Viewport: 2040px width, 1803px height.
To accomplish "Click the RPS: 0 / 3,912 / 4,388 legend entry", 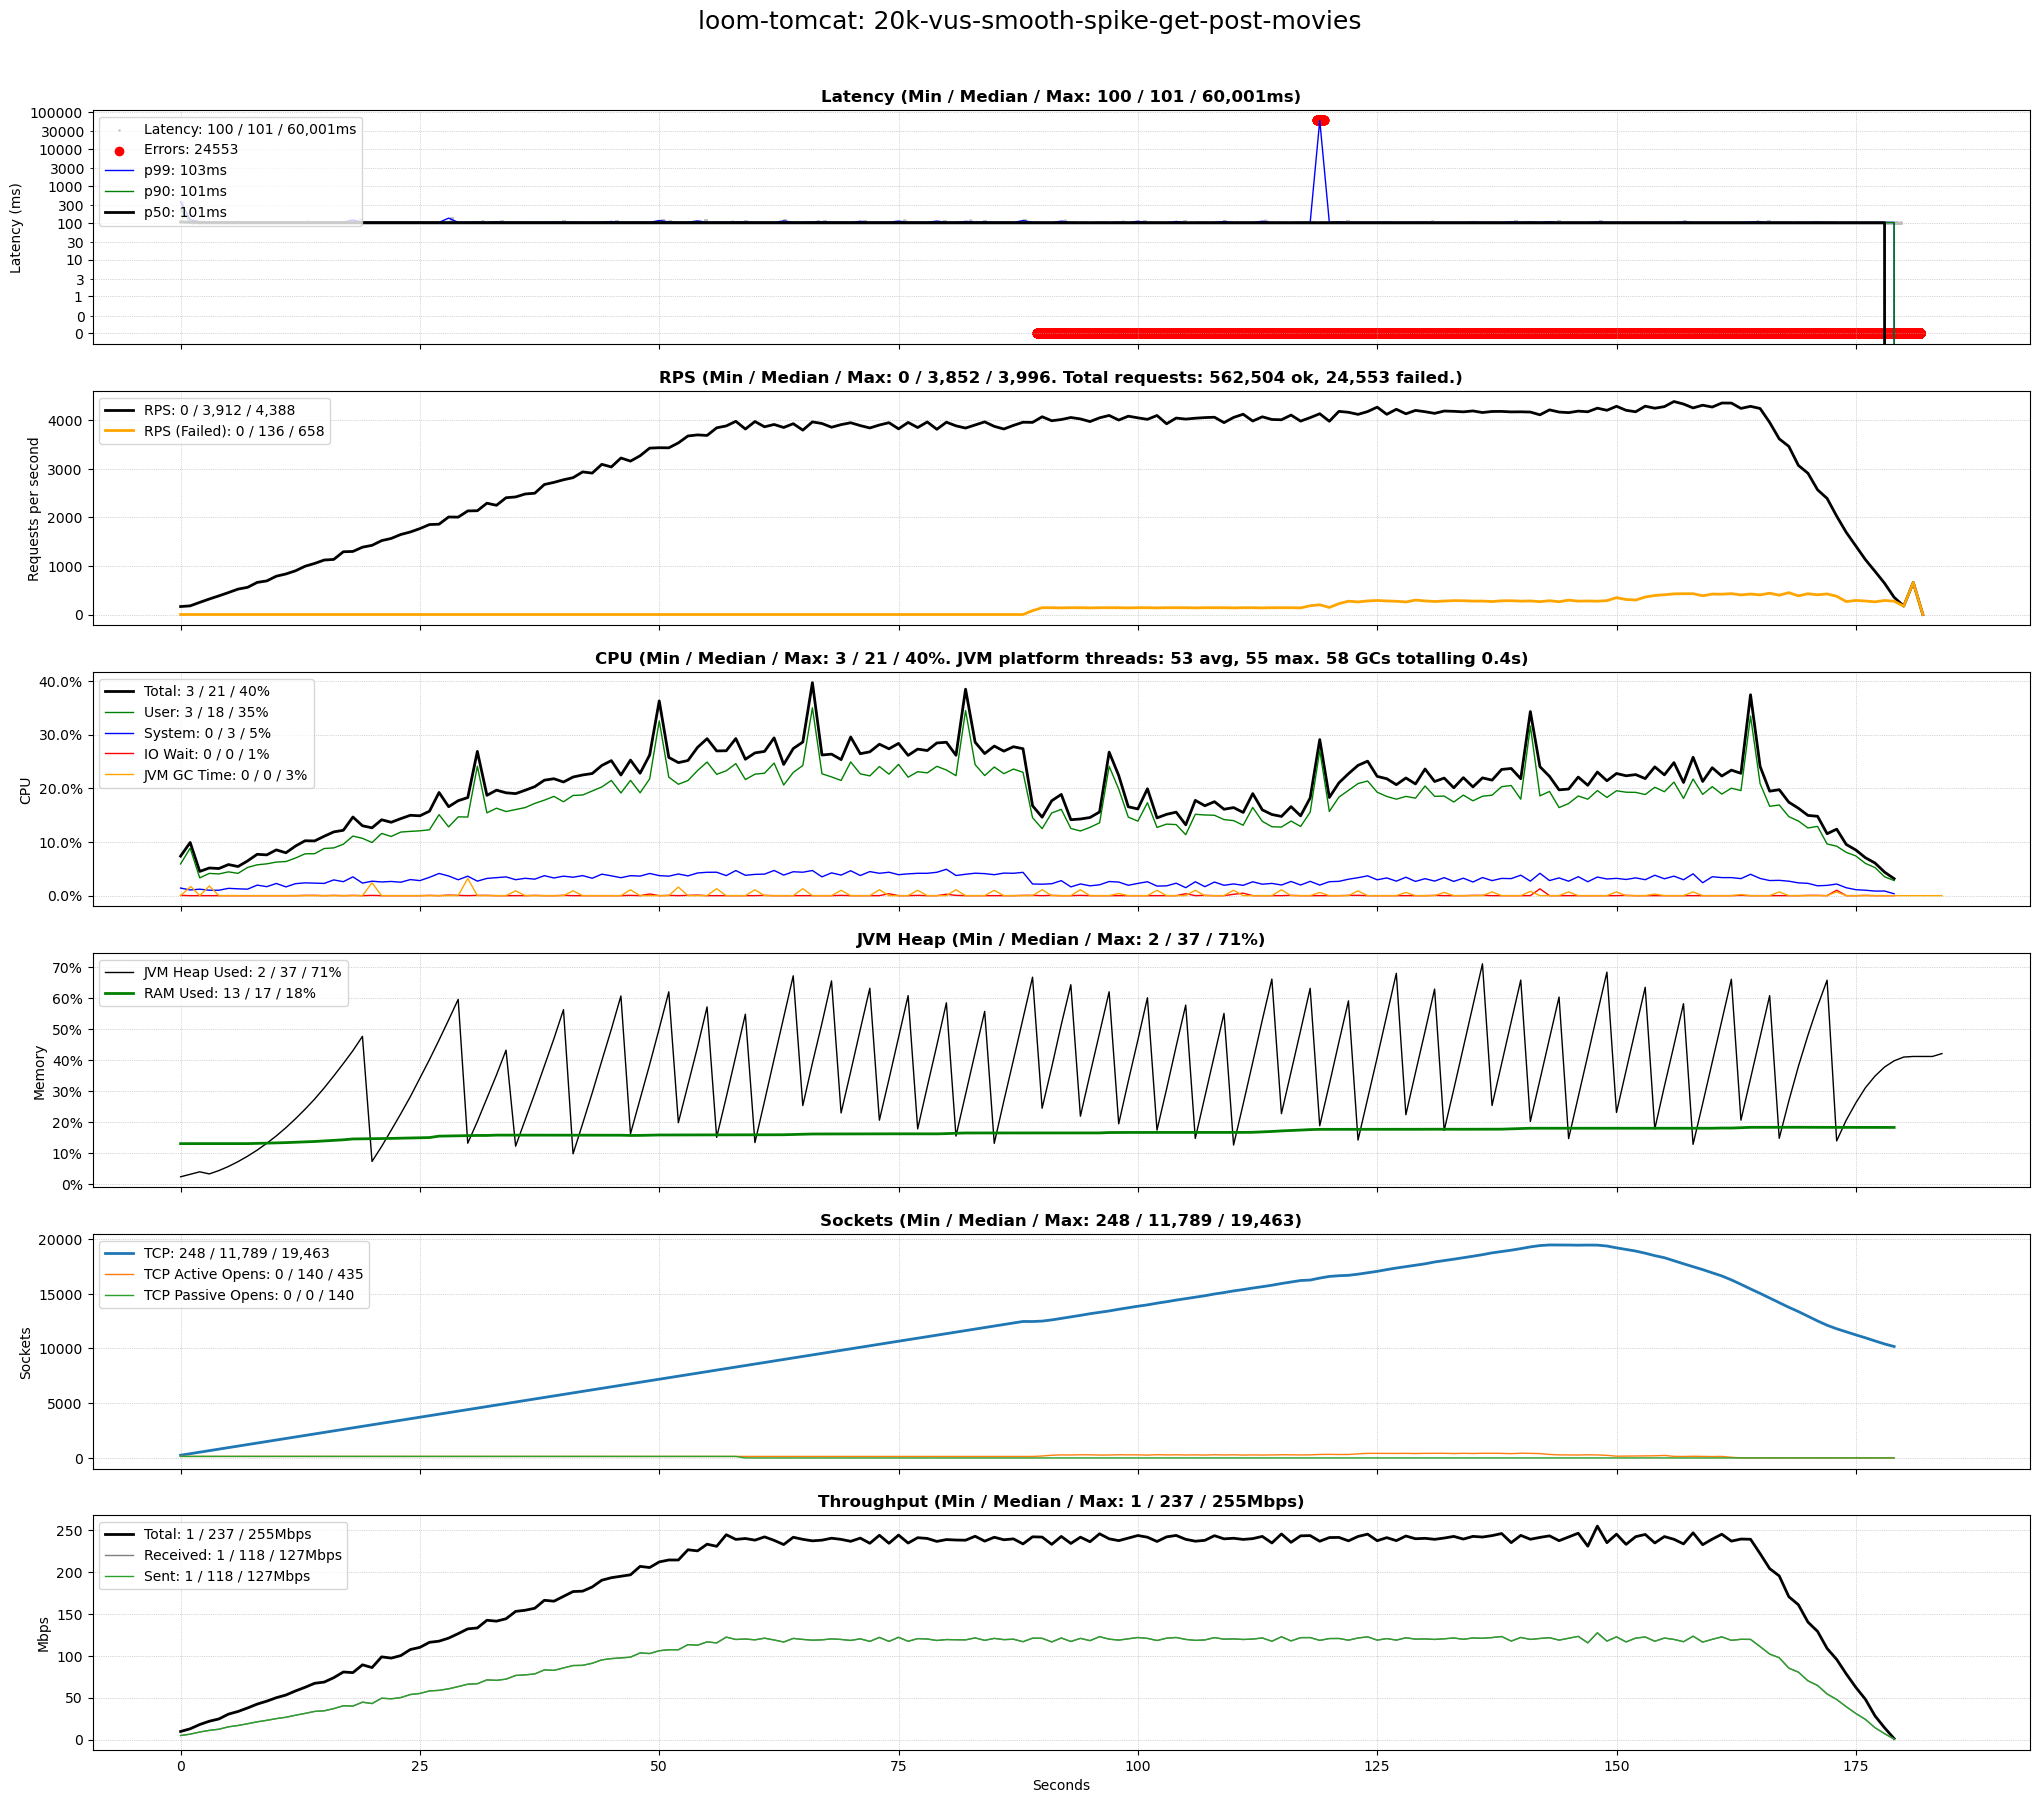I will coord(219,410).
